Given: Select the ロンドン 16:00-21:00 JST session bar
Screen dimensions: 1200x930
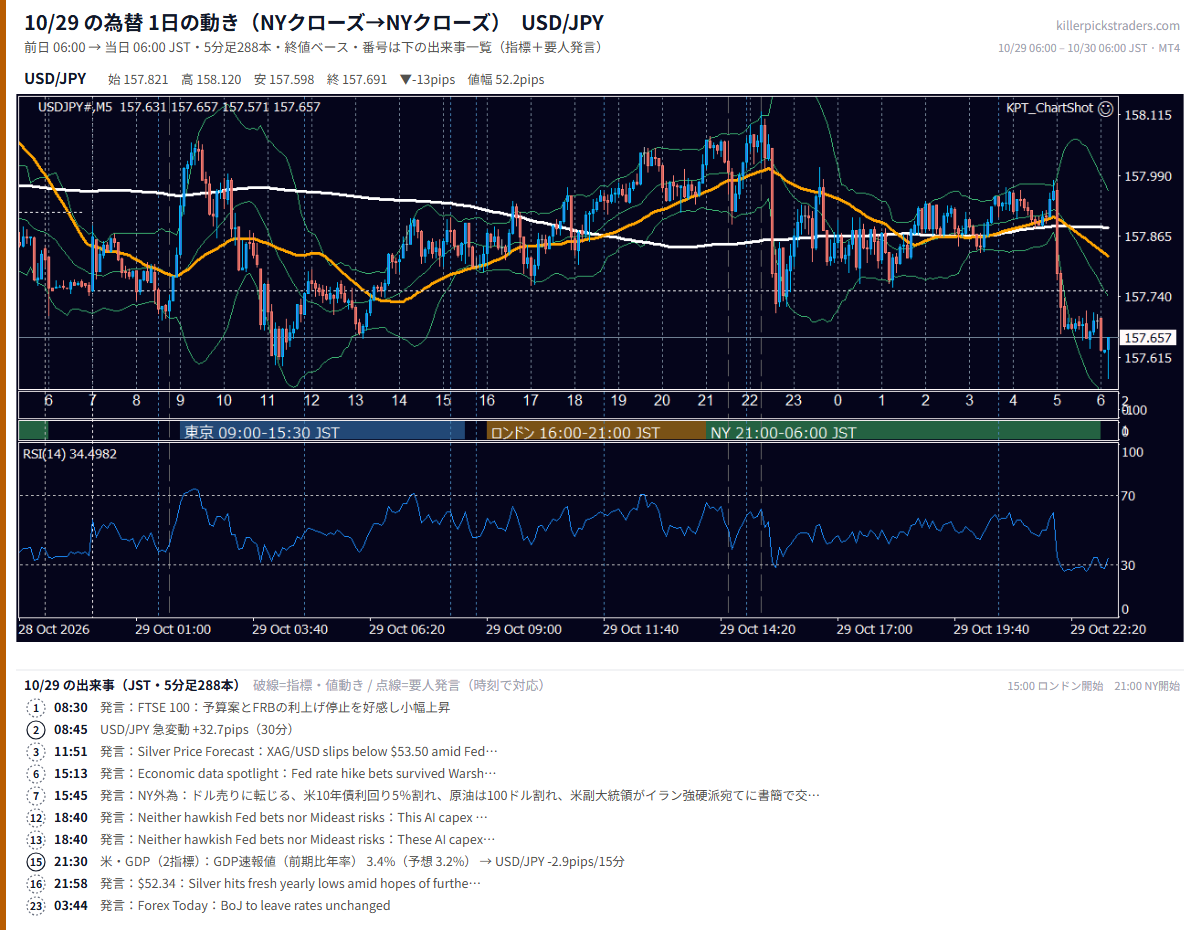Looking at the screenshot, I should click(x=596, y=432).
